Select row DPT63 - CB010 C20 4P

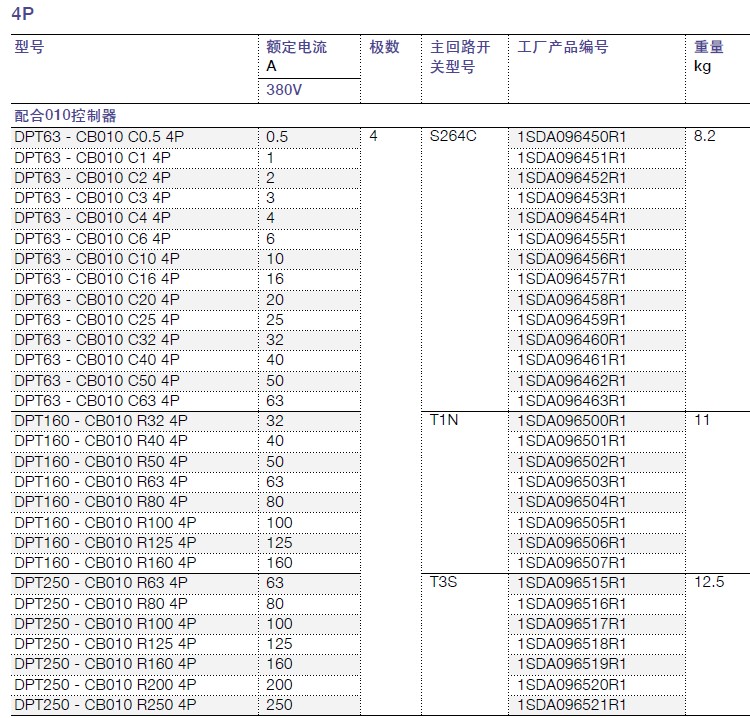(x=380, y=300)
